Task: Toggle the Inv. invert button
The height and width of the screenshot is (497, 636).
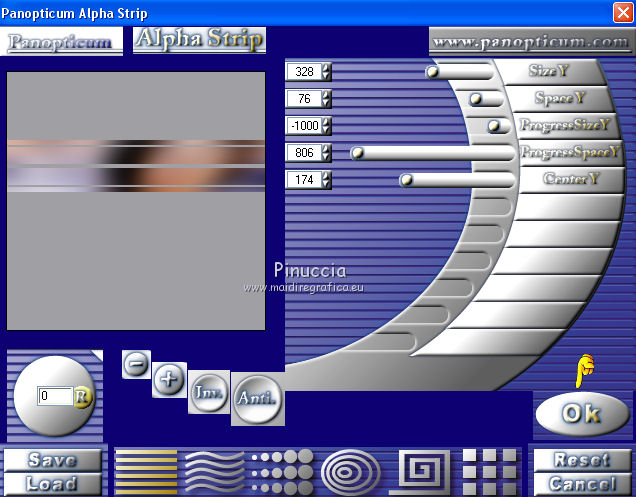Action: tap(209, 392)
